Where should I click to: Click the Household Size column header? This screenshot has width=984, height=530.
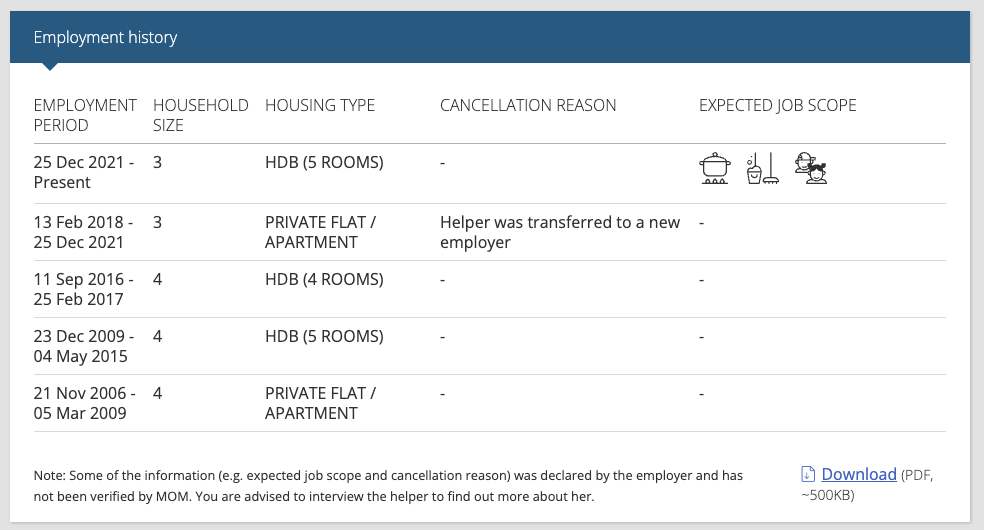point(200,115)
